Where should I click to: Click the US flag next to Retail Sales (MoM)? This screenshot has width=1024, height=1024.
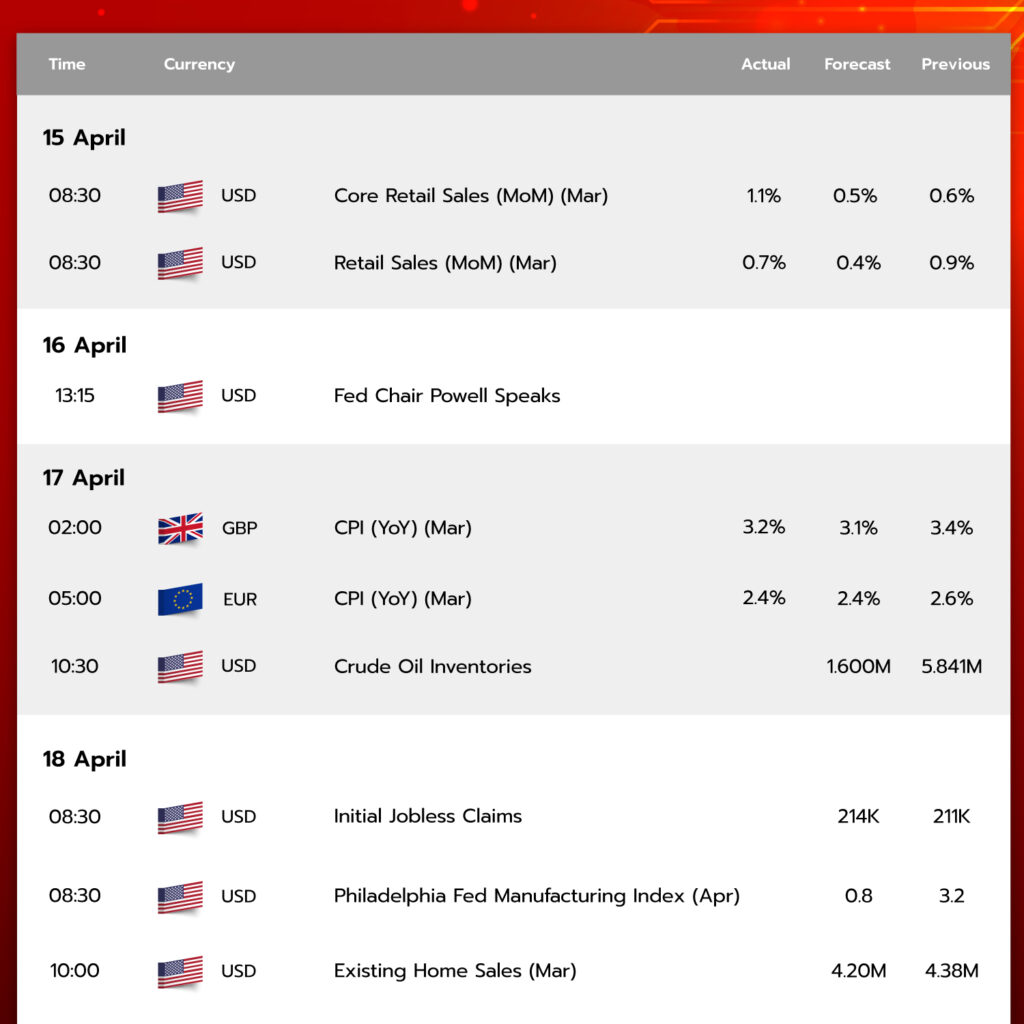pos(180,263)
